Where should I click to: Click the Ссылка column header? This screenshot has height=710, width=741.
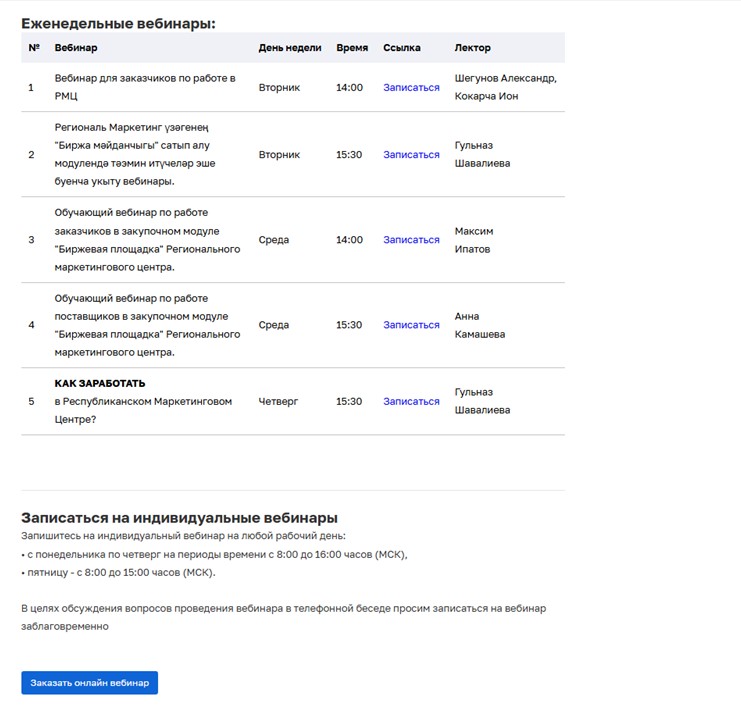point(402,48)
